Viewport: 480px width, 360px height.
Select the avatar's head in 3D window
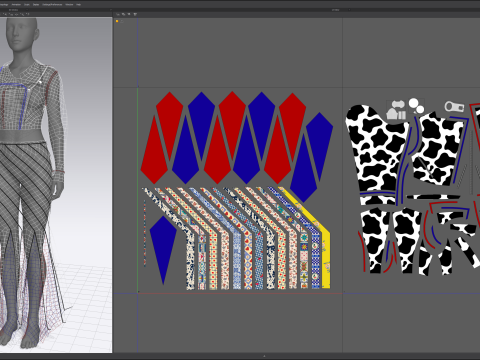point(23,33)
